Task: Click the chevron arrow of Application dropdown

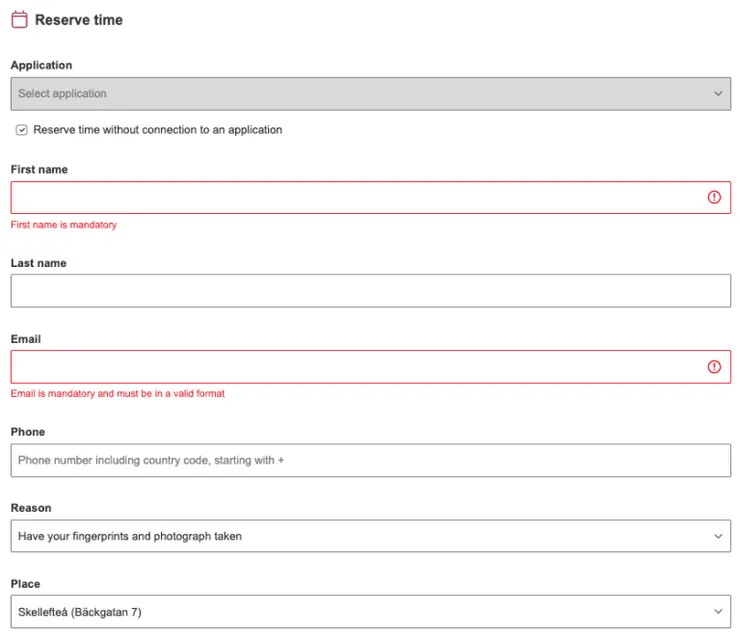Action: pyautogui.click(x=718, y=94)
